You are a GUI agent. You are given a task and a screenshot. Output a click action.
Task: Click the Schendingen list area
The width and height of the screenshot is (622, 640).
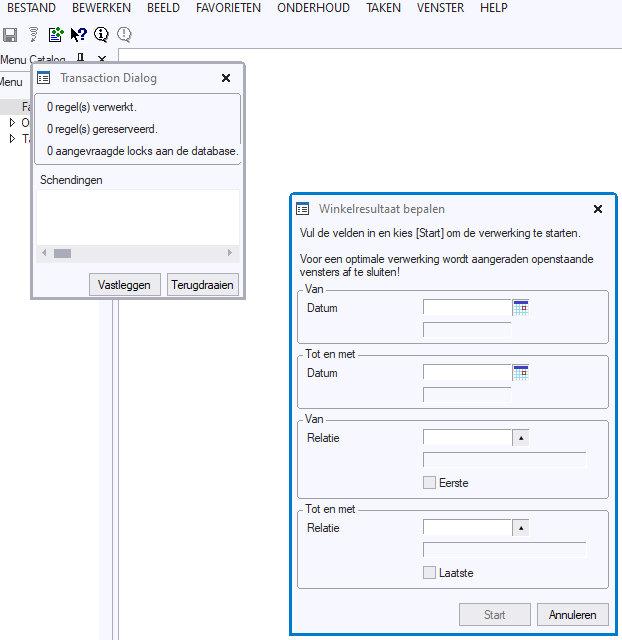tap(138, 217)
